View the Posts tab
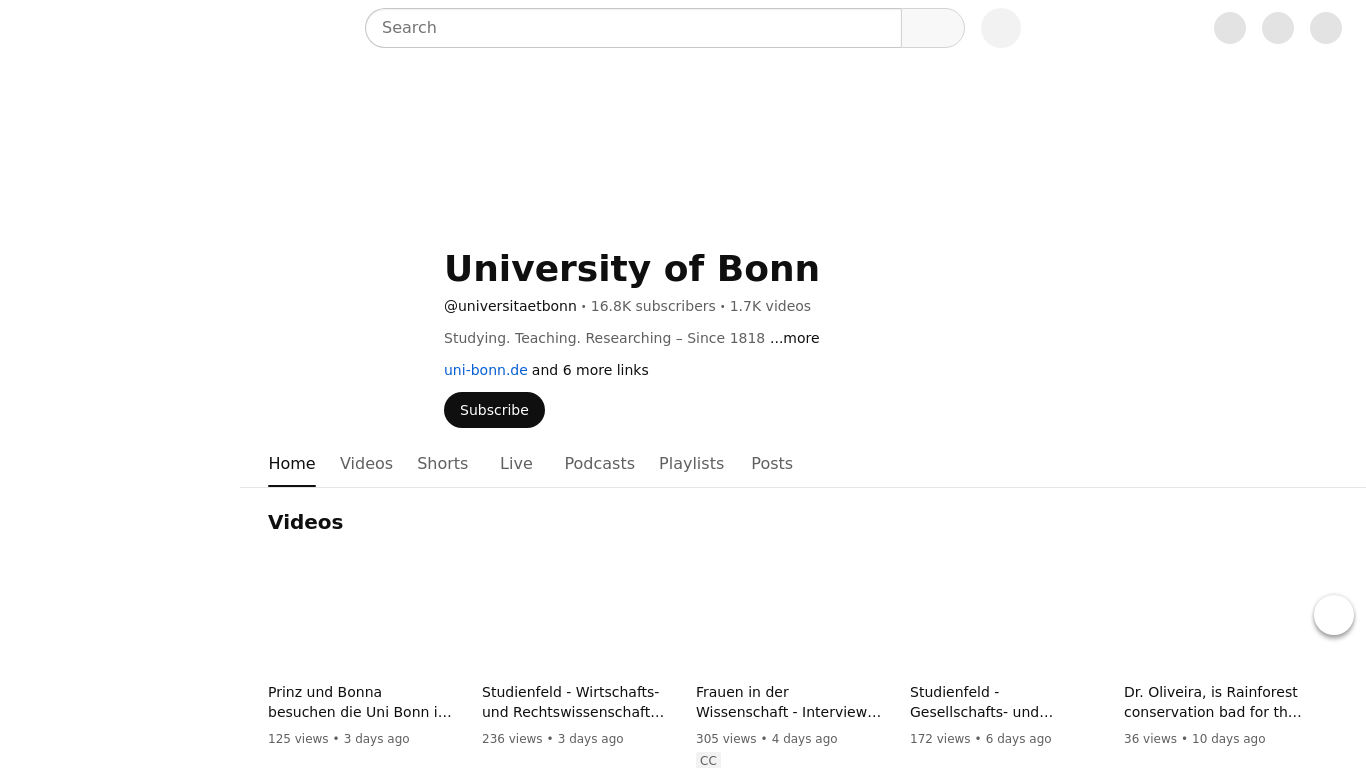 [x=771, y=463]
